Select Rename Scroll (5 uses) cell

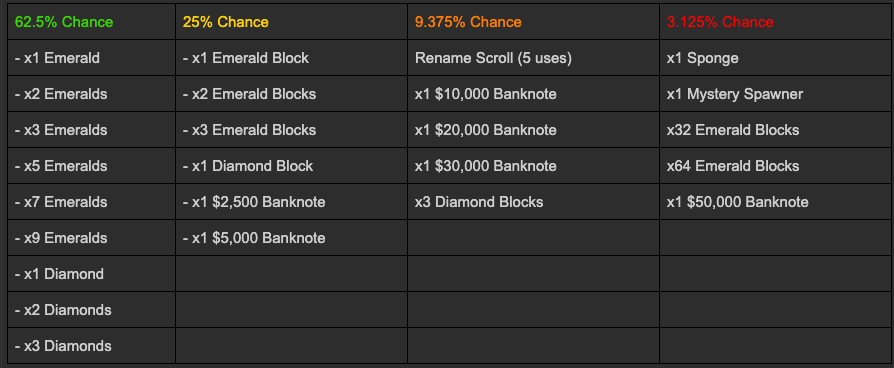(x=533, y=58)
